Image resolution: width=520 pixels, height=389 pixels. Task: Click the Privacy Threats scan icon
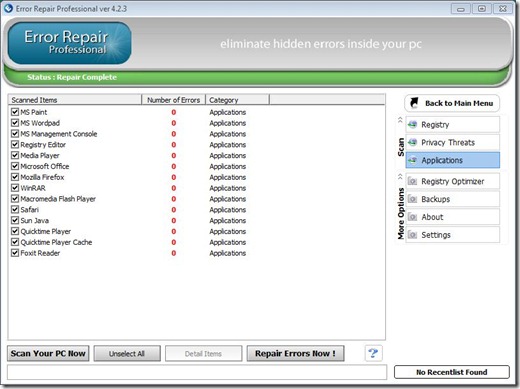[413, 143]
